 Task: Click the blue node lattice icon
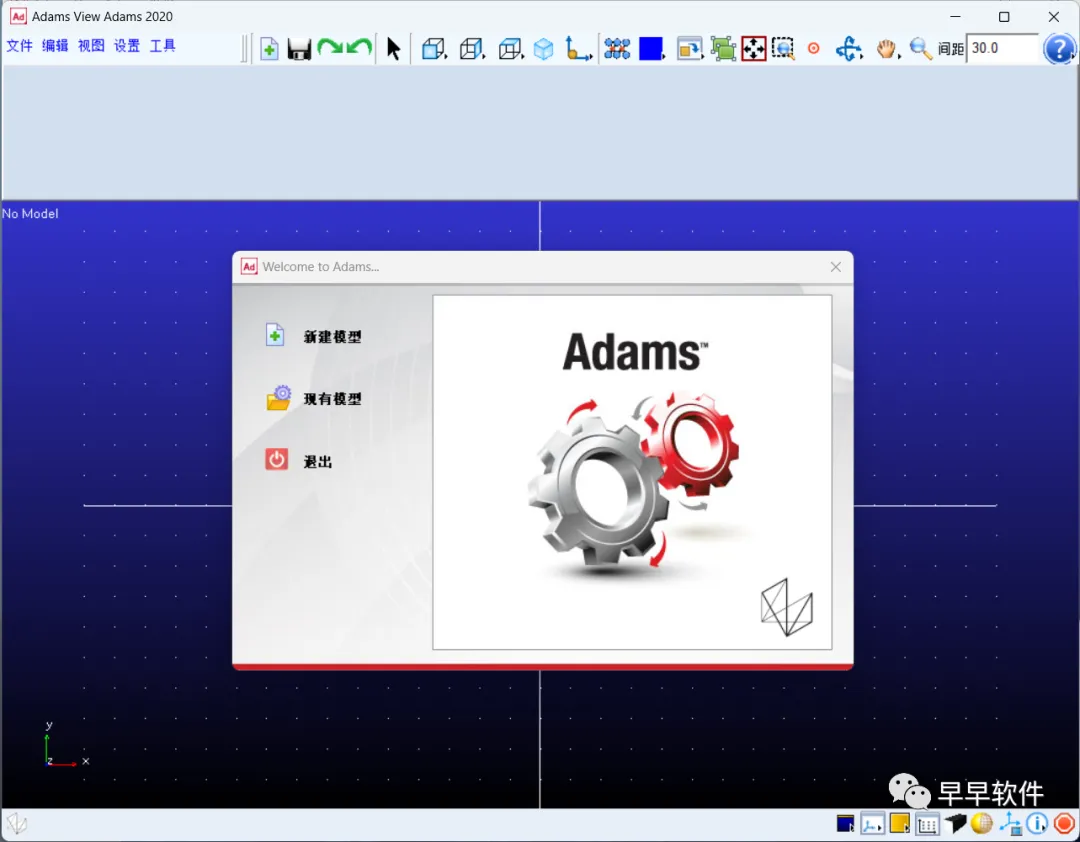(x=617, y=49)
